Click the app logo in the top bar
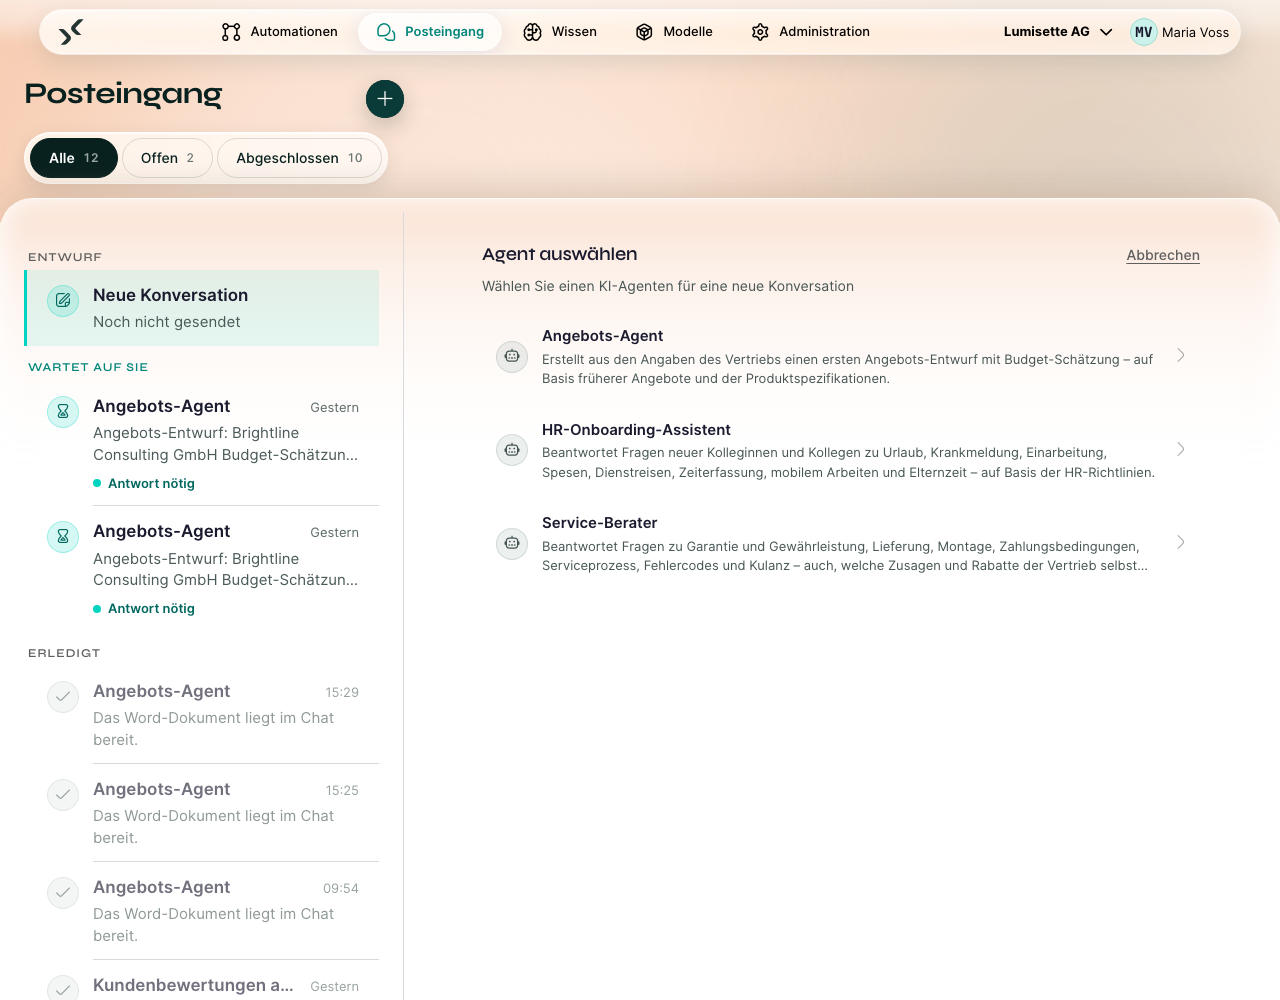 click(71, 32)
